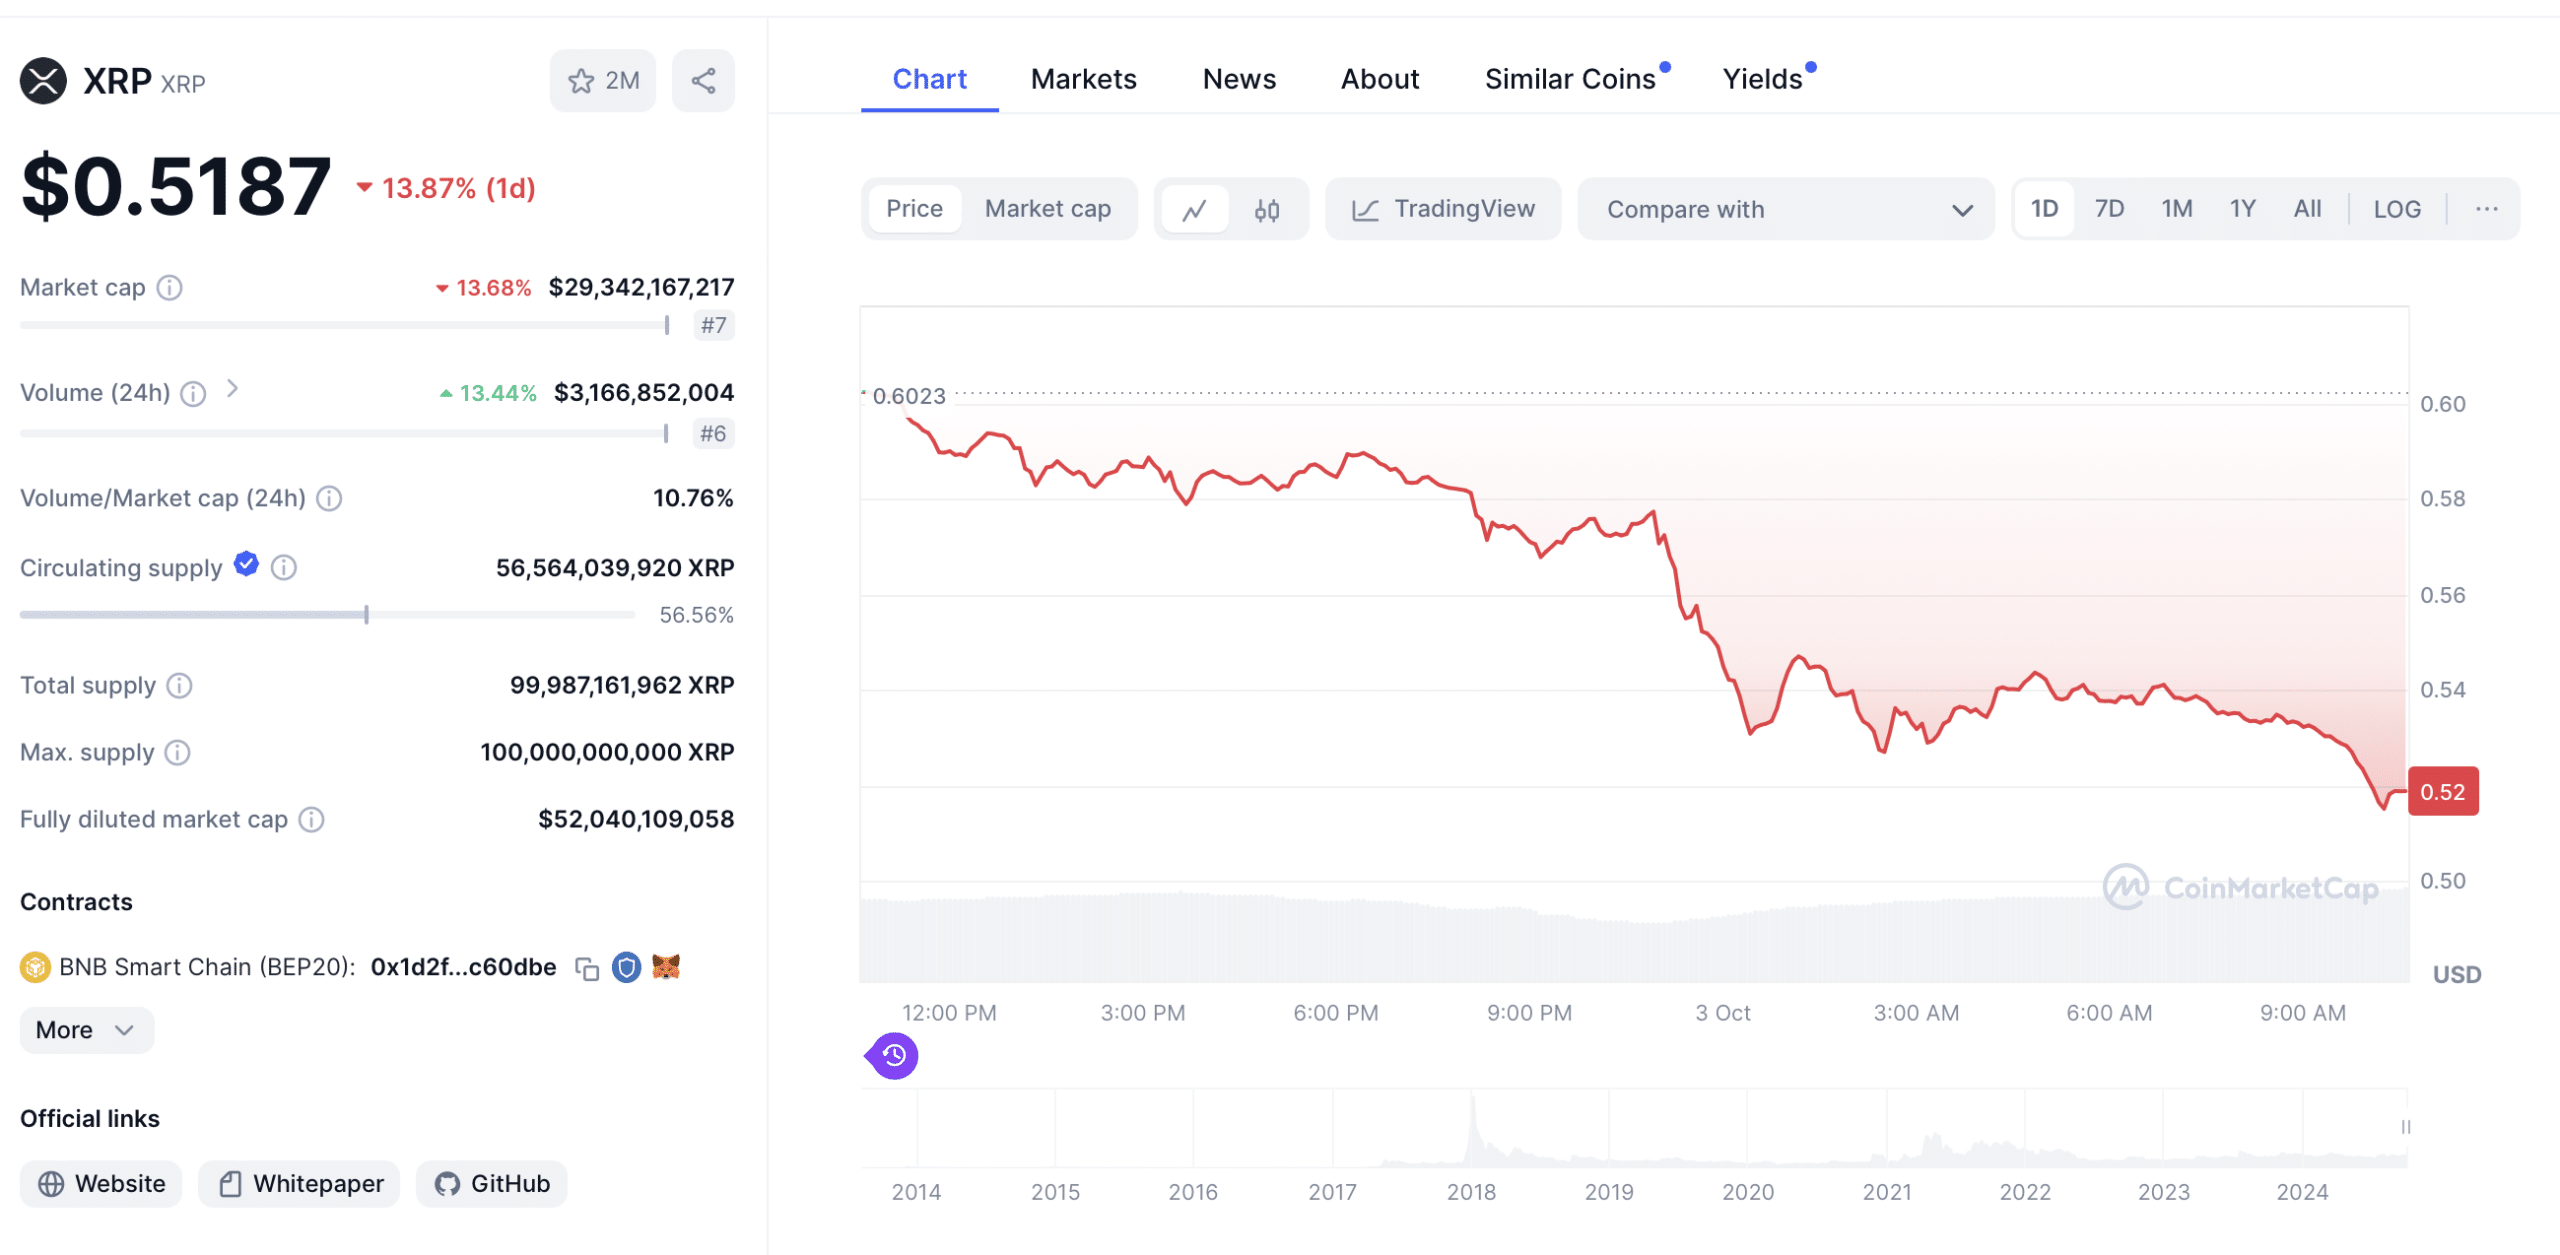Select the 1D time range
Screen dimensions: 2560x1255
(2044, 209)
